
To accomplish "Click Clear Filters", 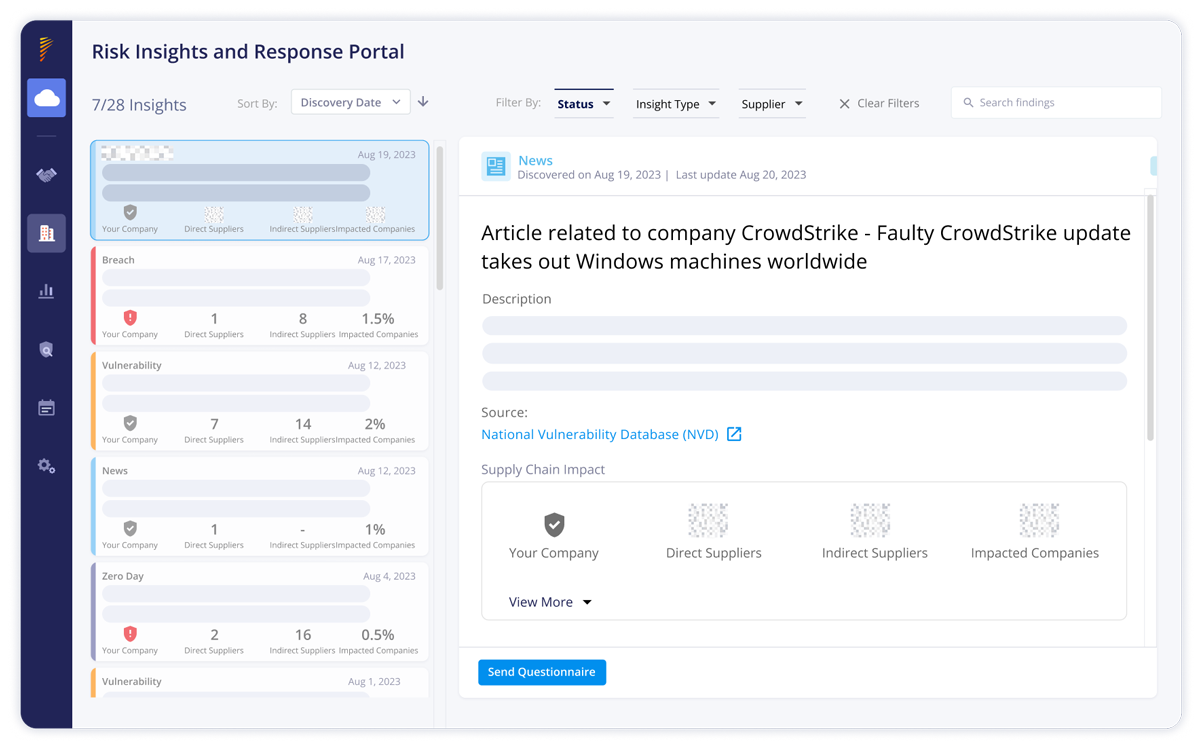I will tap(878, 103).
